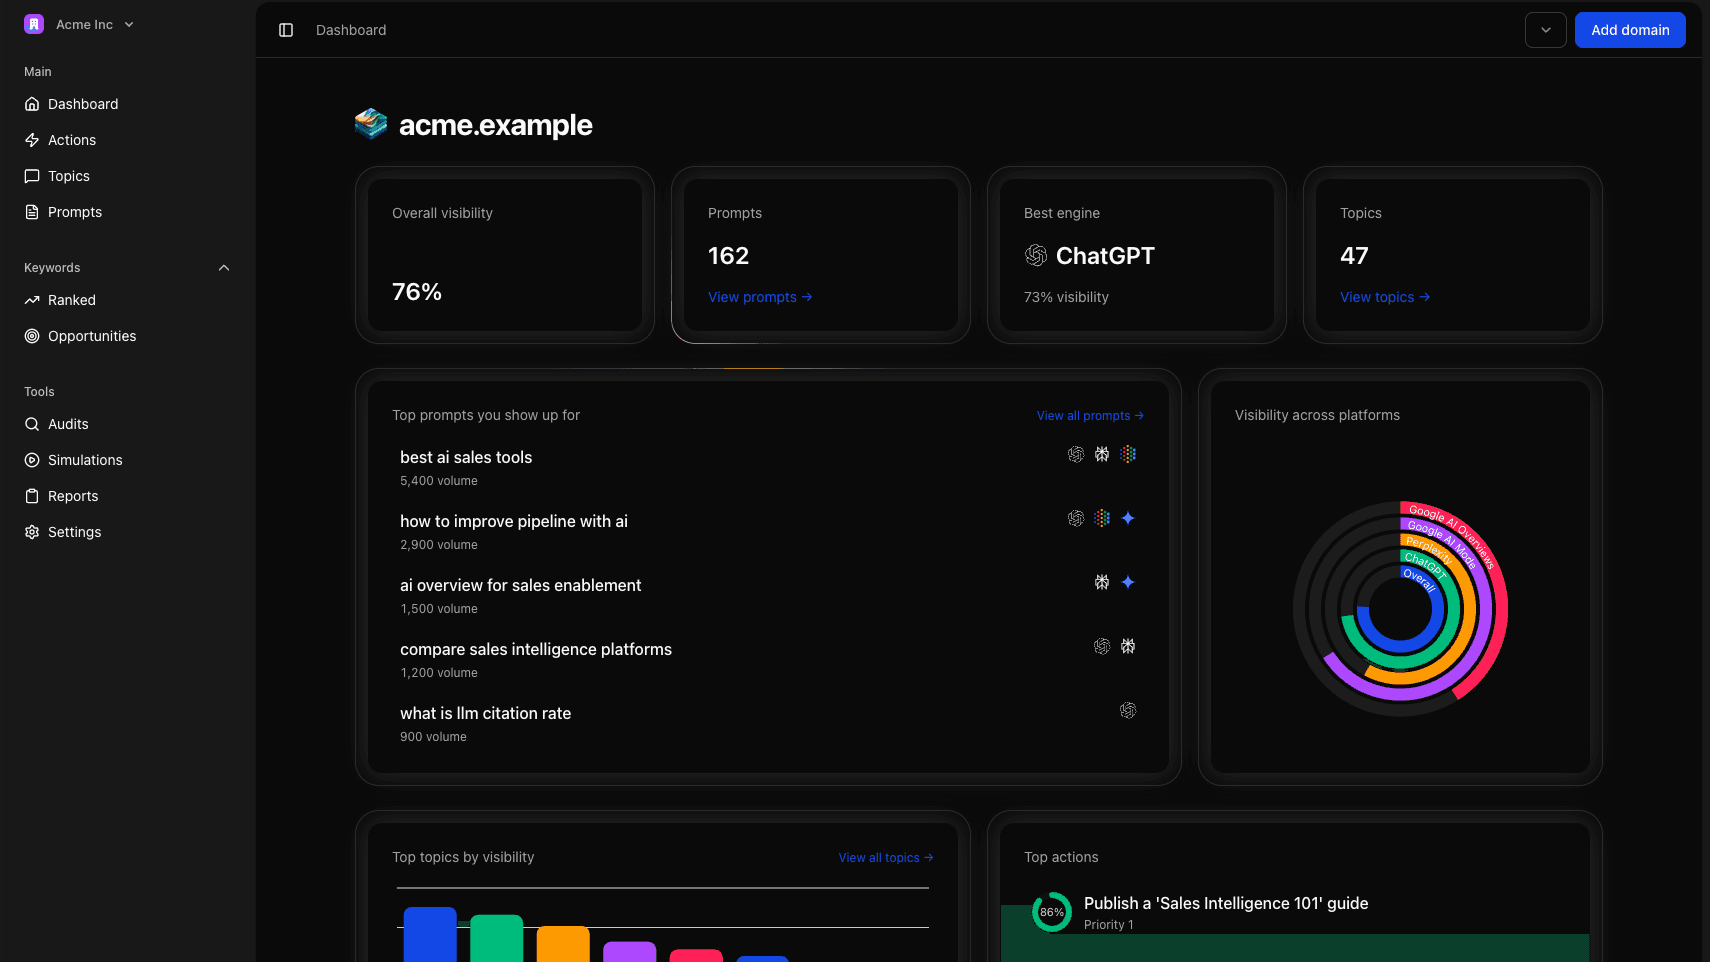Image resolution: width=1710 pixels, height=962 pixels.
Task: Open the Acme Inc workspace switcher
Action: pos(80,24)
